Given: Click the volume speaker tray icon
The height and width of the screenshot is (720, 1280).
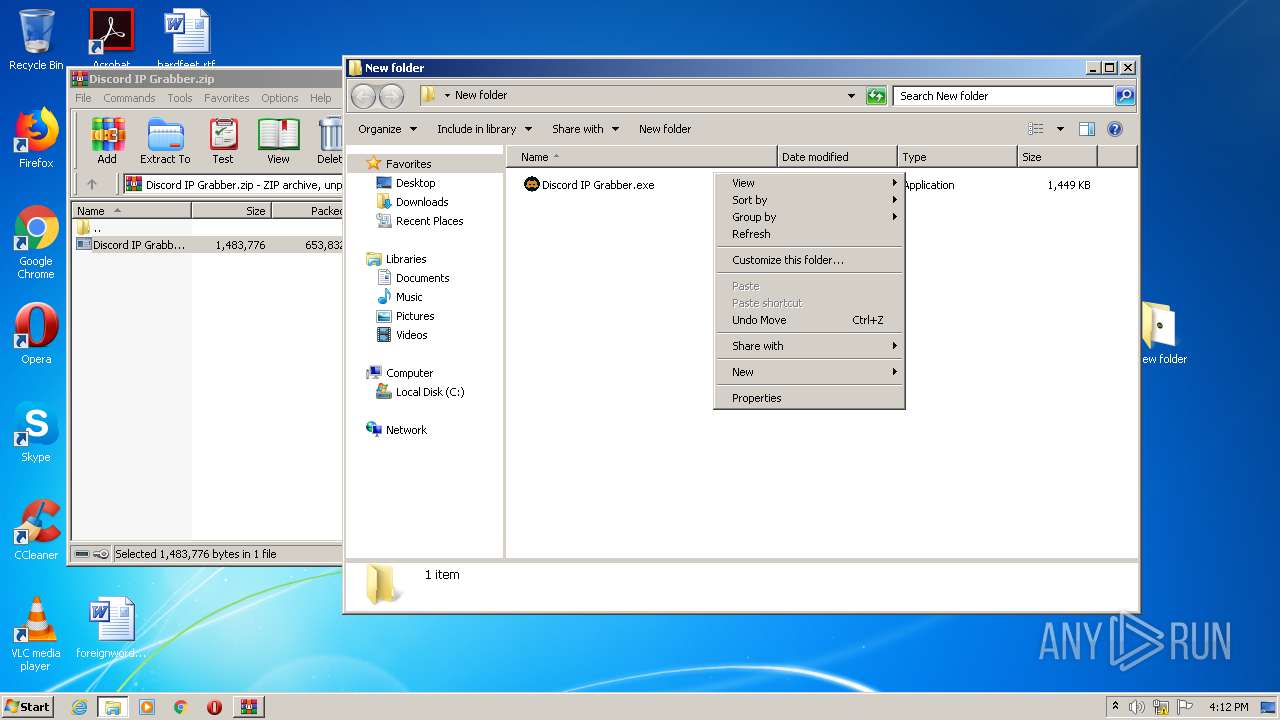Looking at the screenshot, I should tap(1137, 707).
